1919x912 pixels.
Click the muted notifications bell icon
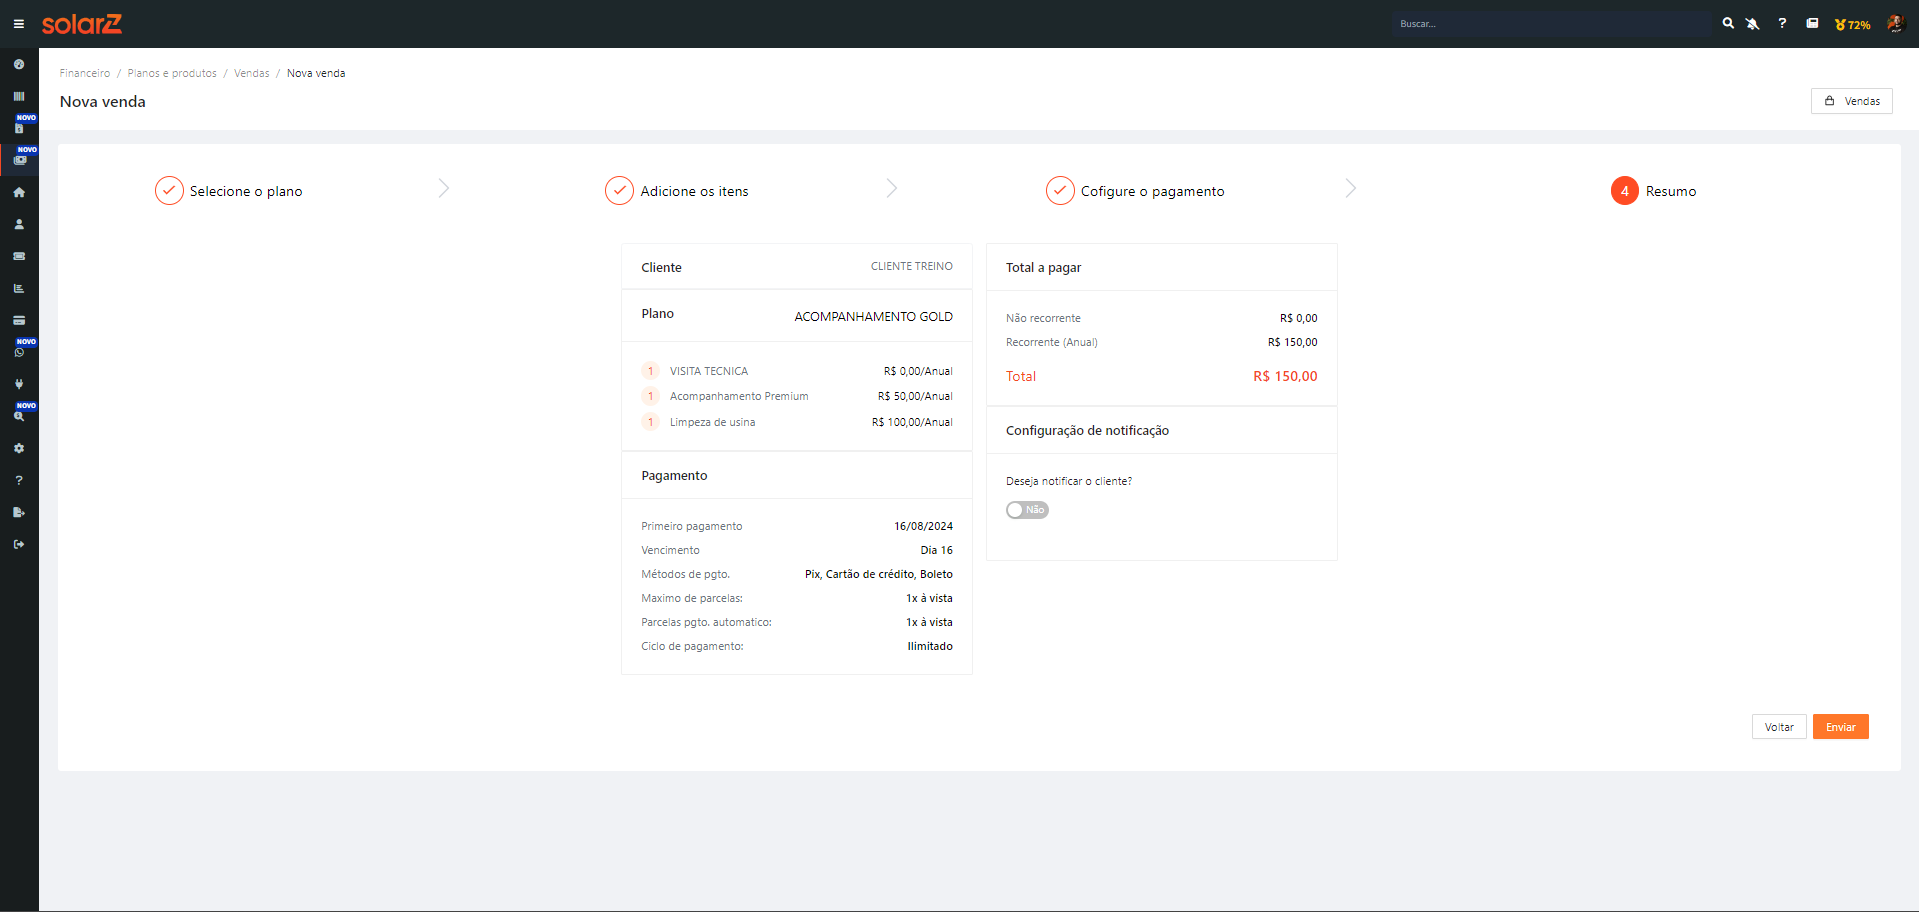pyautogui.click(x=1753, y=24)
